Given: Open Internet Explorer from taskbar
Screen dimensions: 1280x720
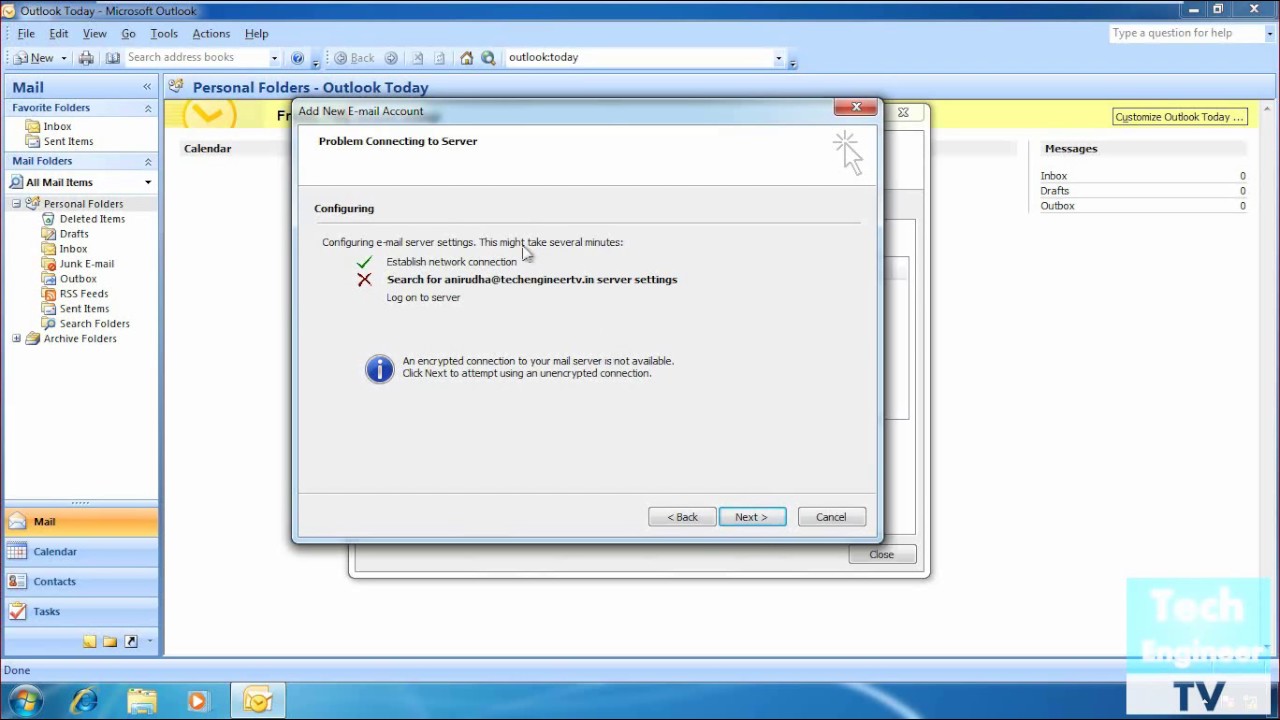Looking at the screenshot, I should 84,700.
